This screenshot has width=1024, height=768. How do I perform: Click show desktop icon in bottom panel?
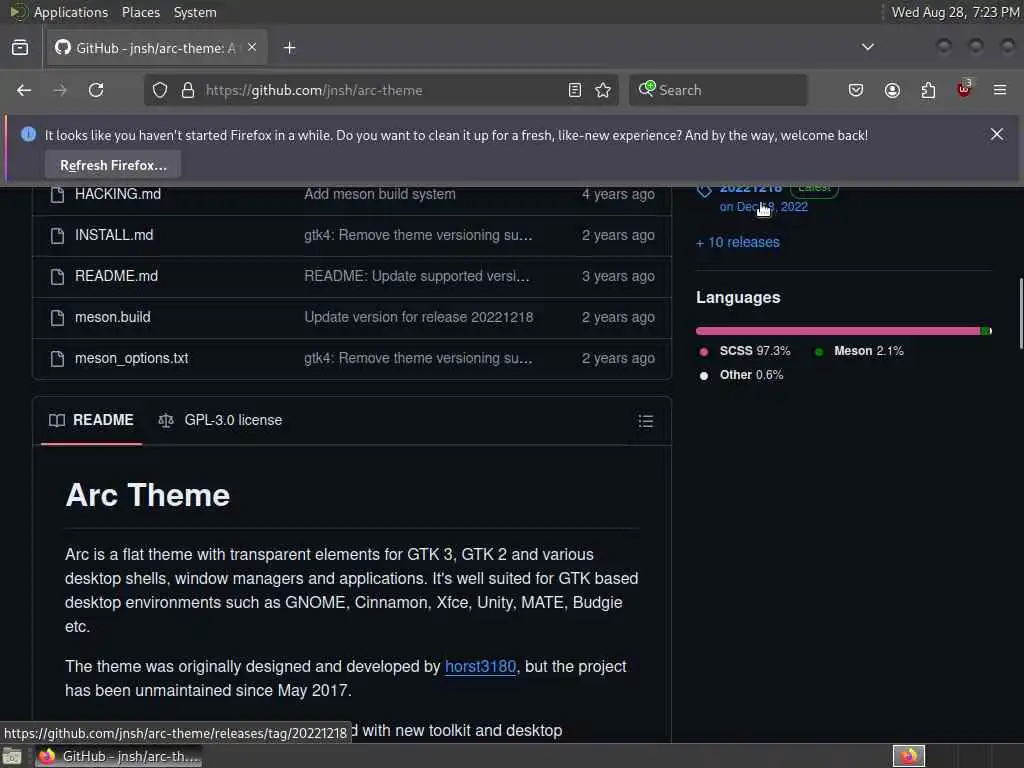coord(12,757)
